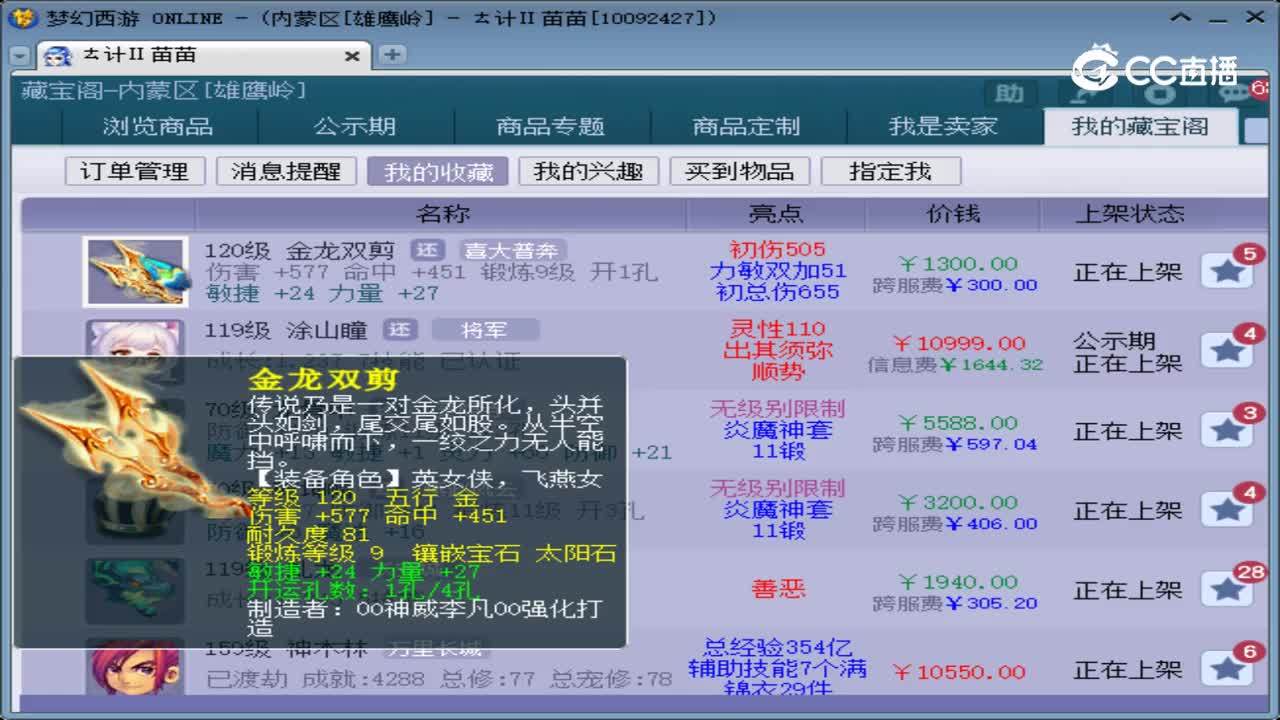Click highlight text 善恶
The image size is (1280, 720).
pos(778,590)
